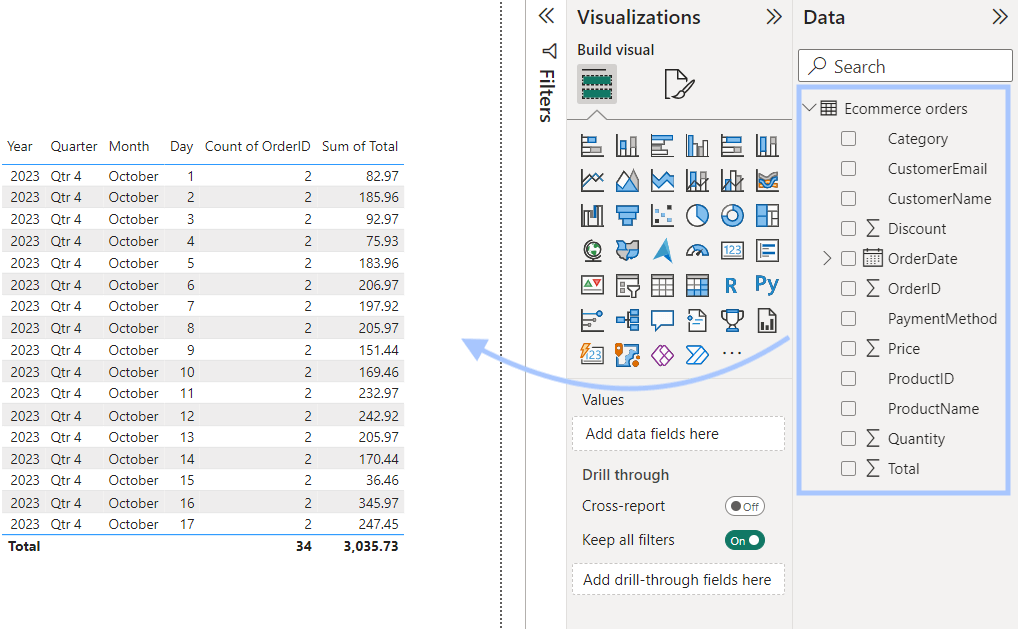Check the ProductName field checkbox

pyautogui.click(x=848, y=408)
